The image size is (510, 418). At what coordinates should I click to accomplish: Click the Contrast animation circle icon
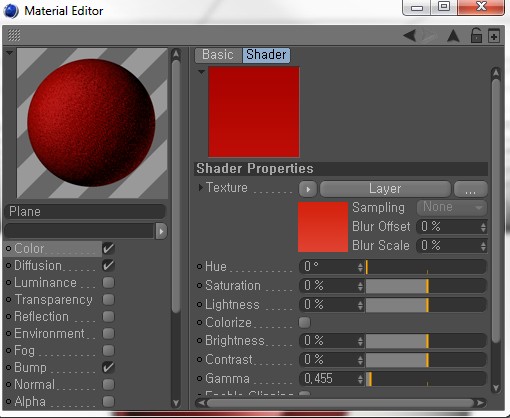[199, 359]
